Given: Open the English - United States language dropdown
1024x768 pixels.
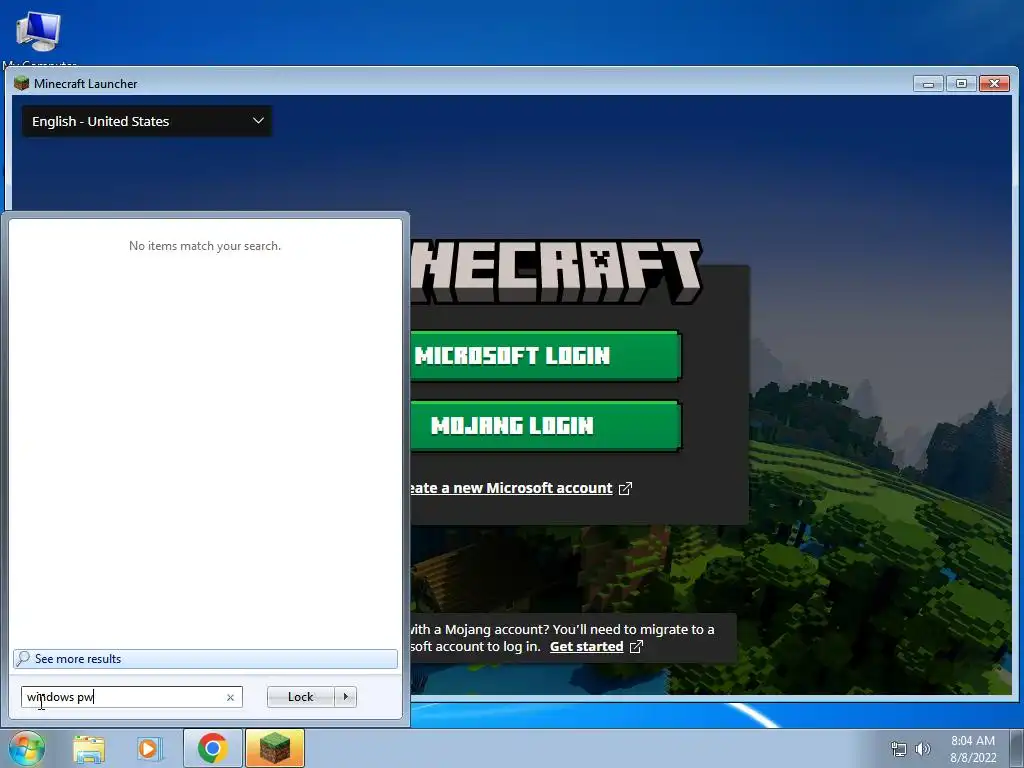Looking at the screenshot, I should click(147, 121).
